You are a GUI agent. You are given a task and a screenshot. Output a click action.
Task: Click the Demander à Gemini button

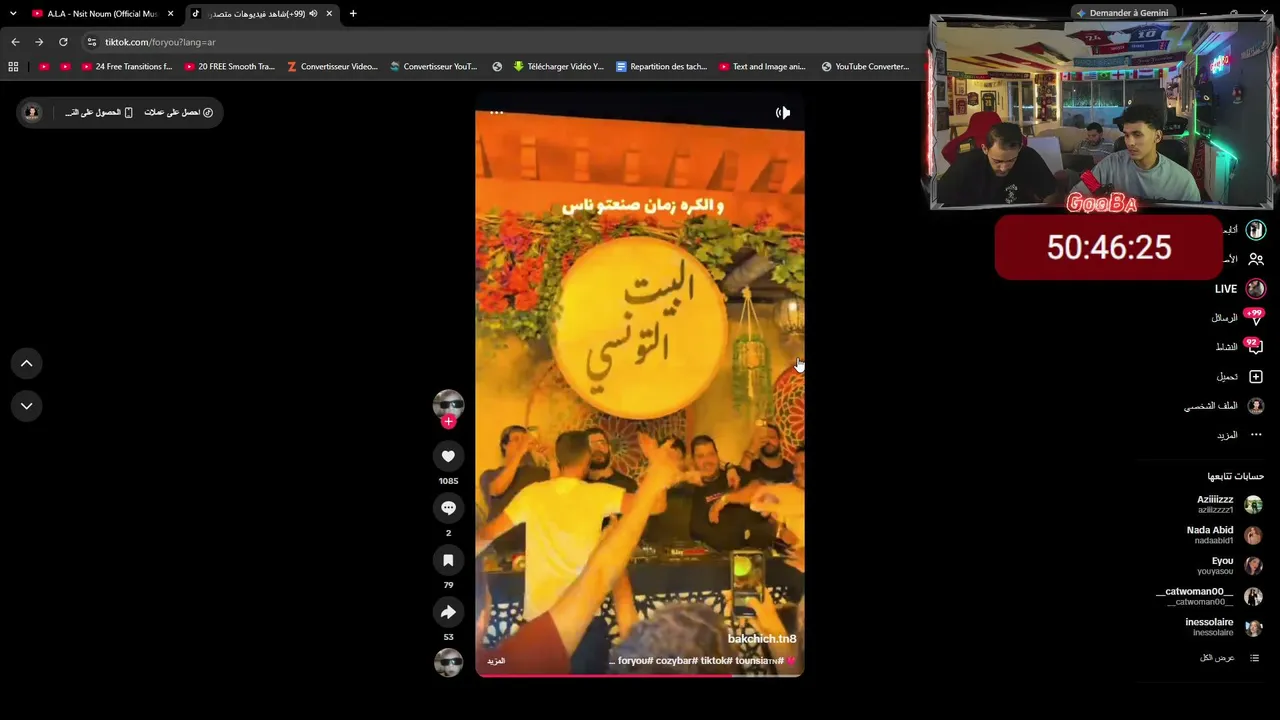[1122, 13]
